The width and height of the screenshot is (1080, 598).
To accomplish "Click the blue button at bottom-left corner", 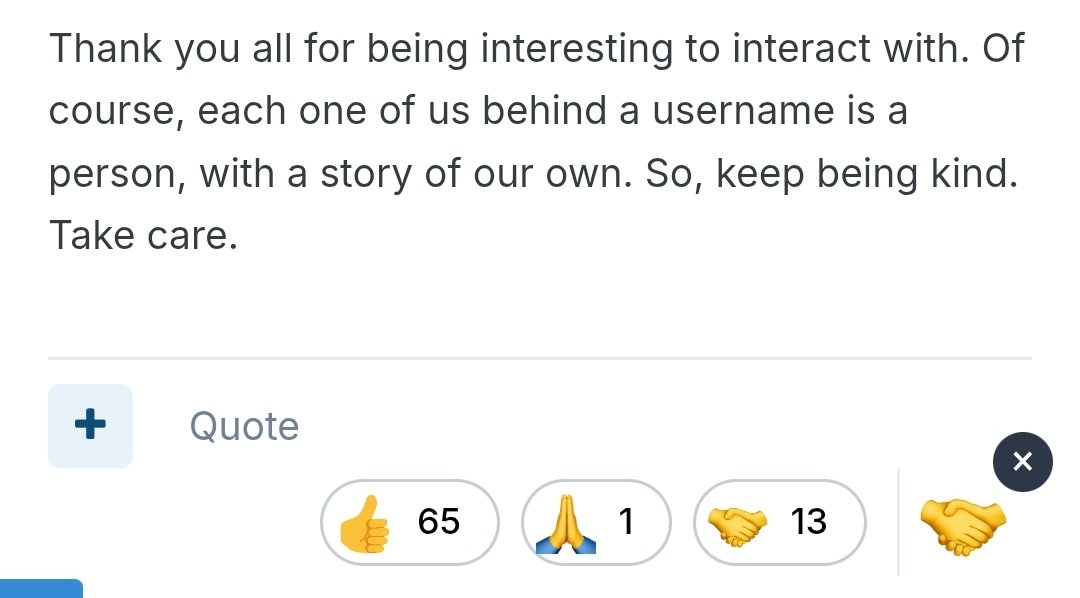I will tap(40, 588).
